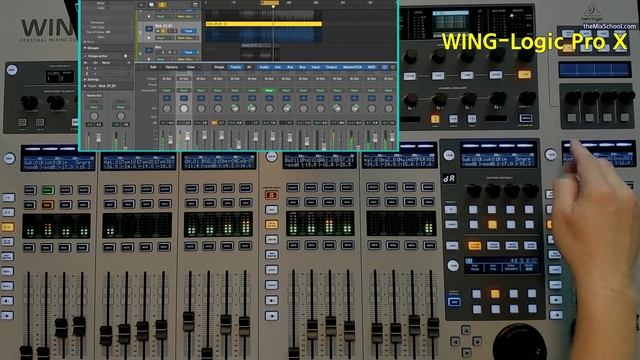This screenshot has width=640, height=360.
Task: Click the Kick track's instrument icon
Action: 149,29
